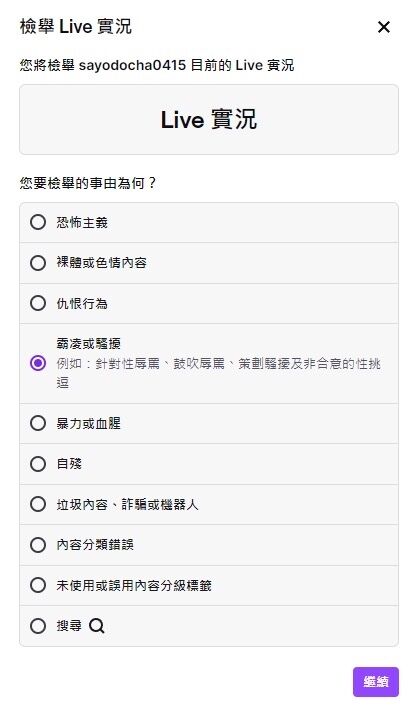Close the 檢舉 Live 實況 dialog
410x706 pixels.
click(383, 27)
